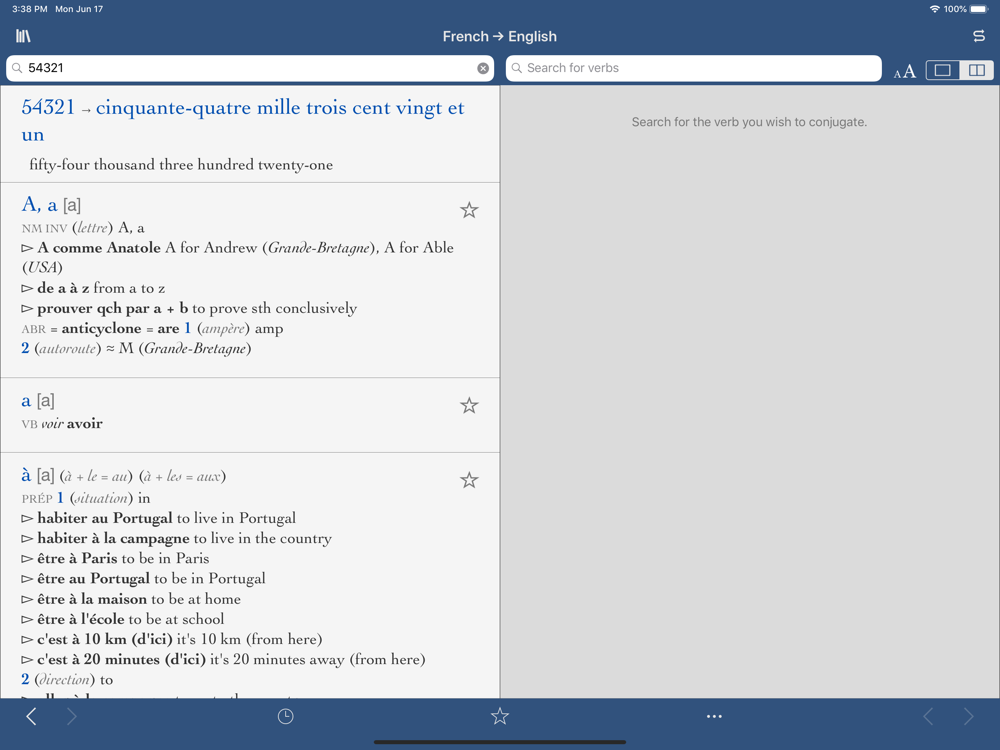Tap the 'anticyclone' abbreviation word
Image resolution: width=1000 pixels, height=750 pixels.
101,328
